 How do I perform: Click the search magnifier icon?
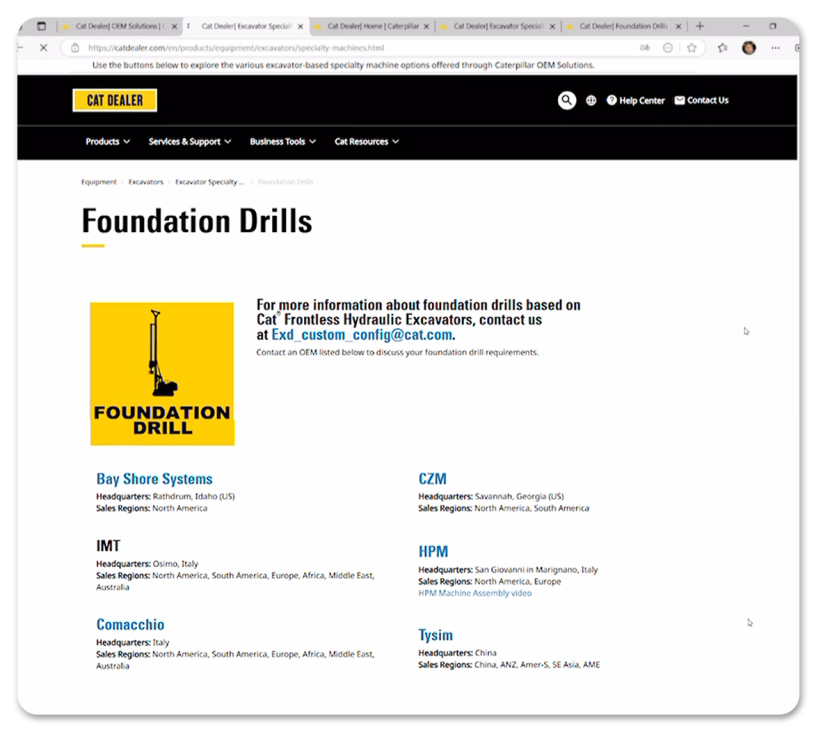[567, 100]
